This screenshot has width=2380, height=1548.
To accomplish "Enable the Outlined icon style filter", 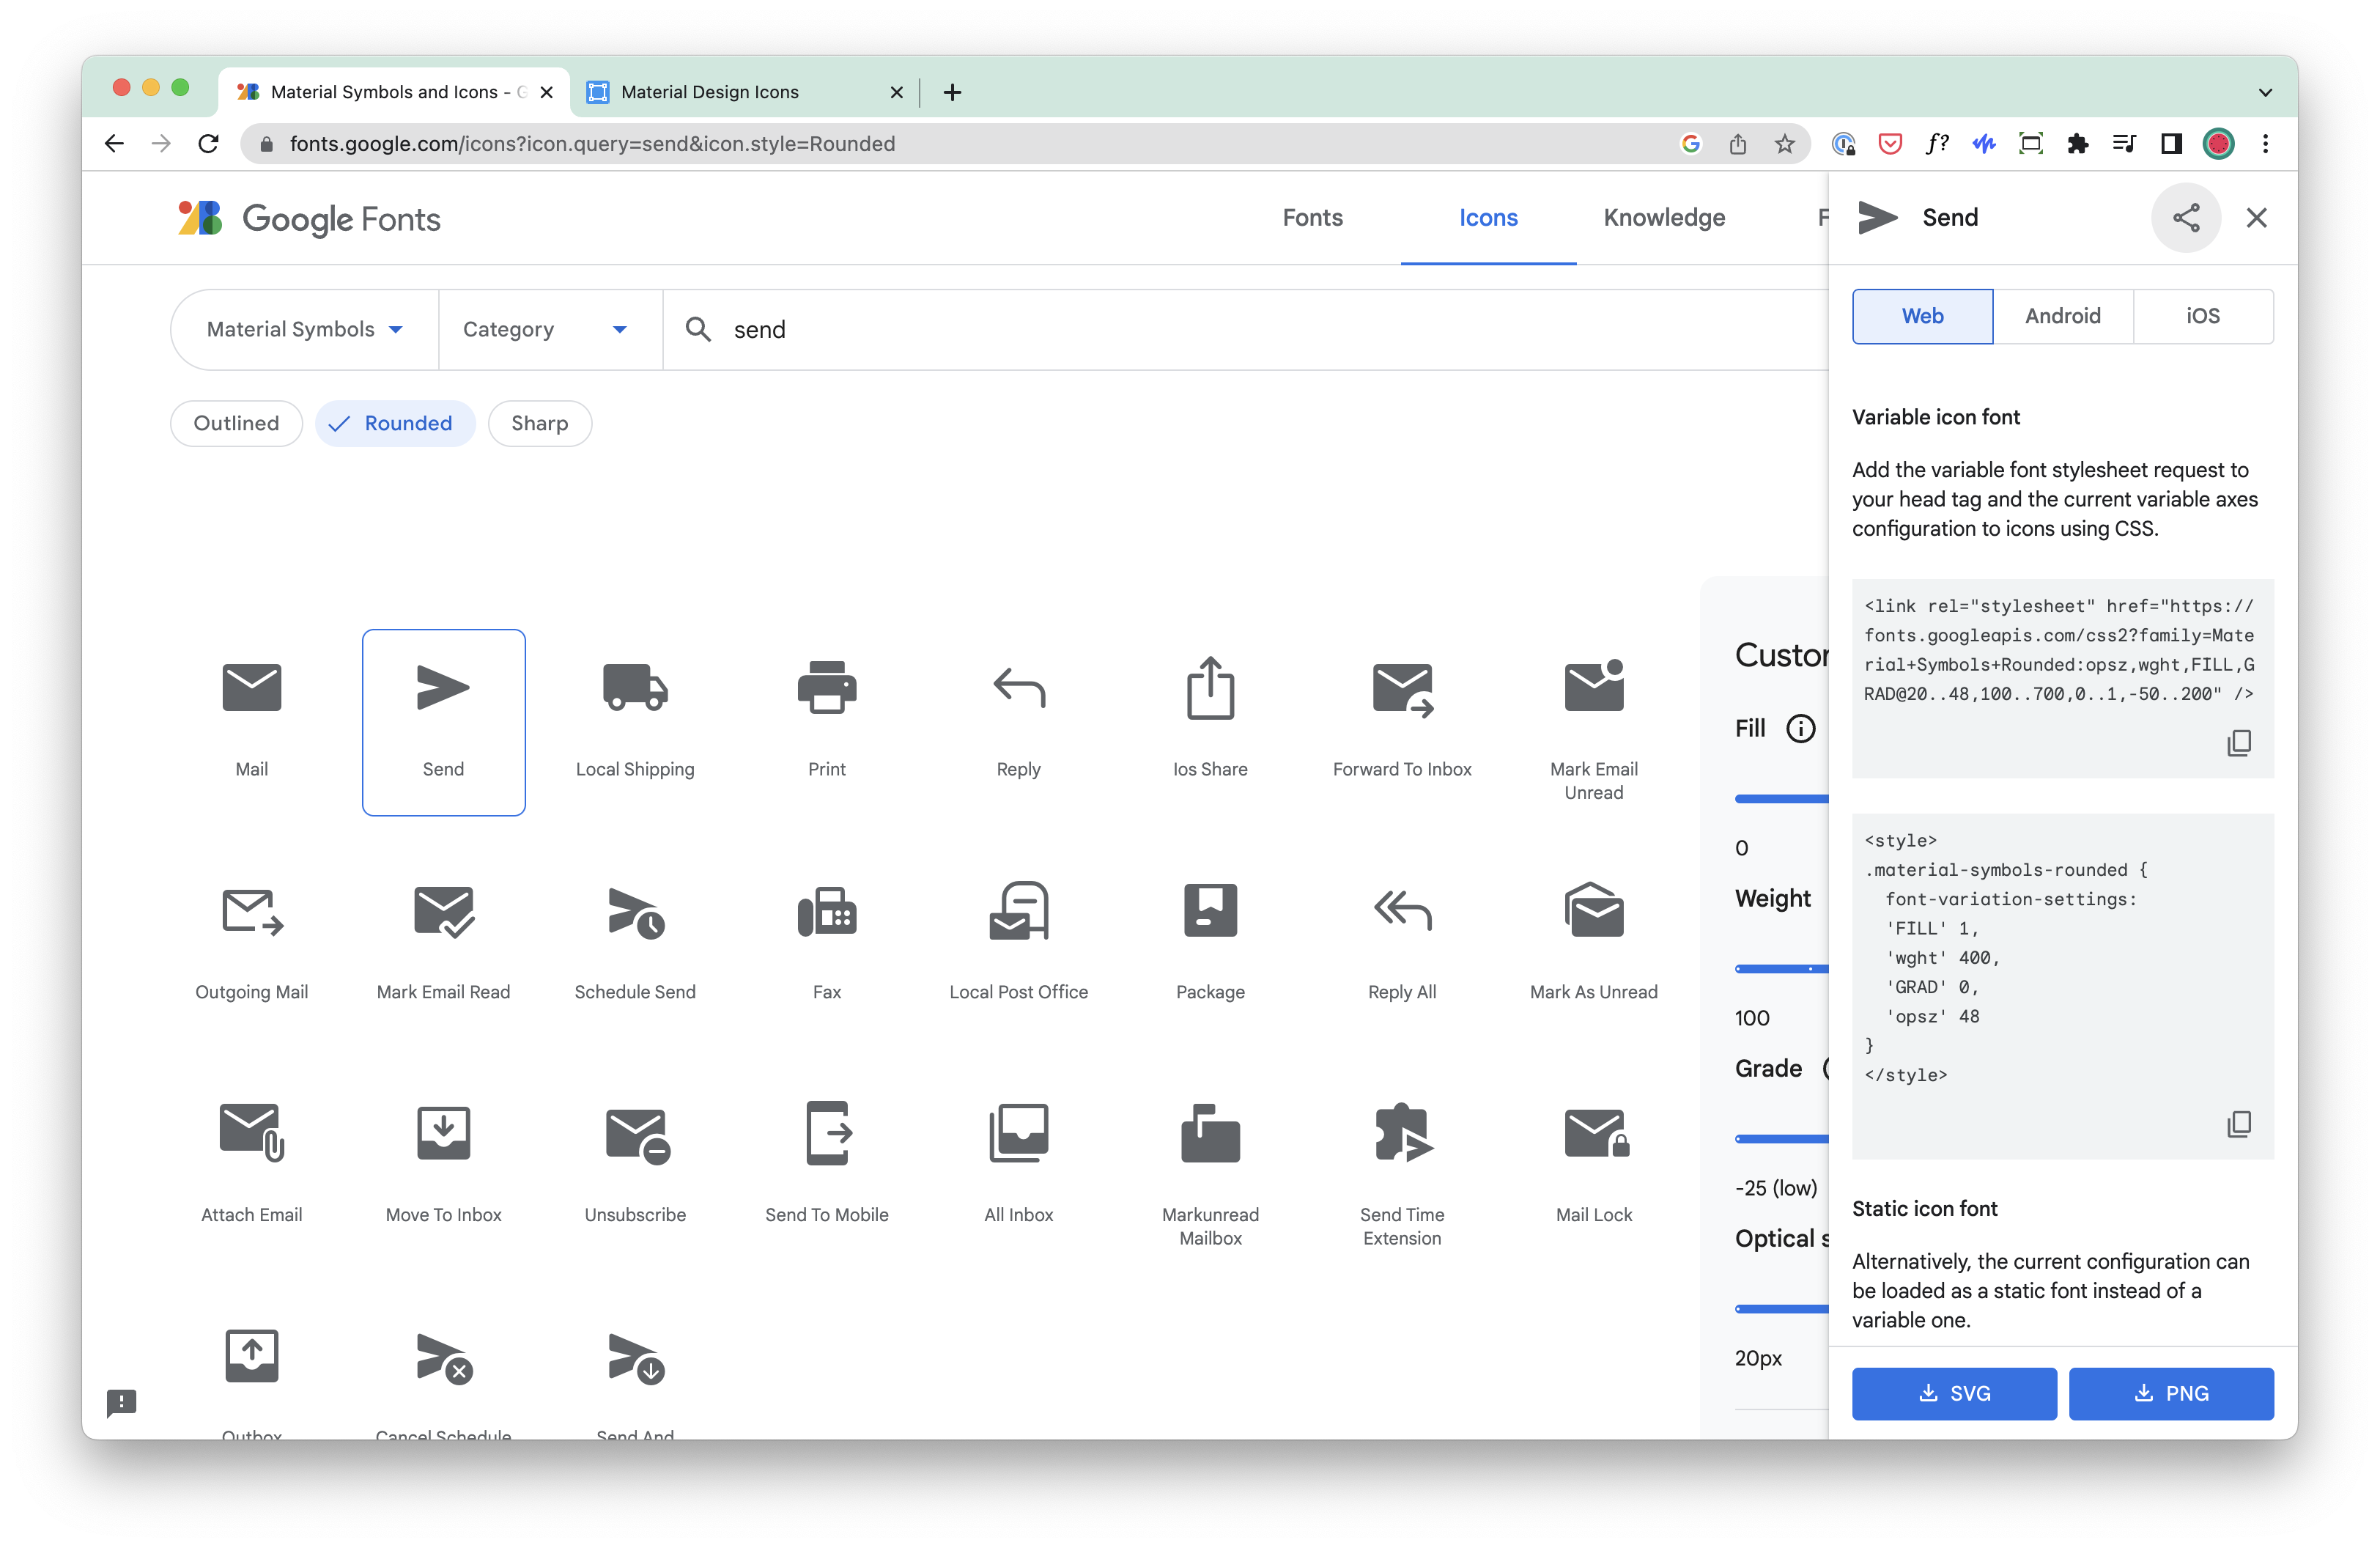I will [x=236, y=423].
